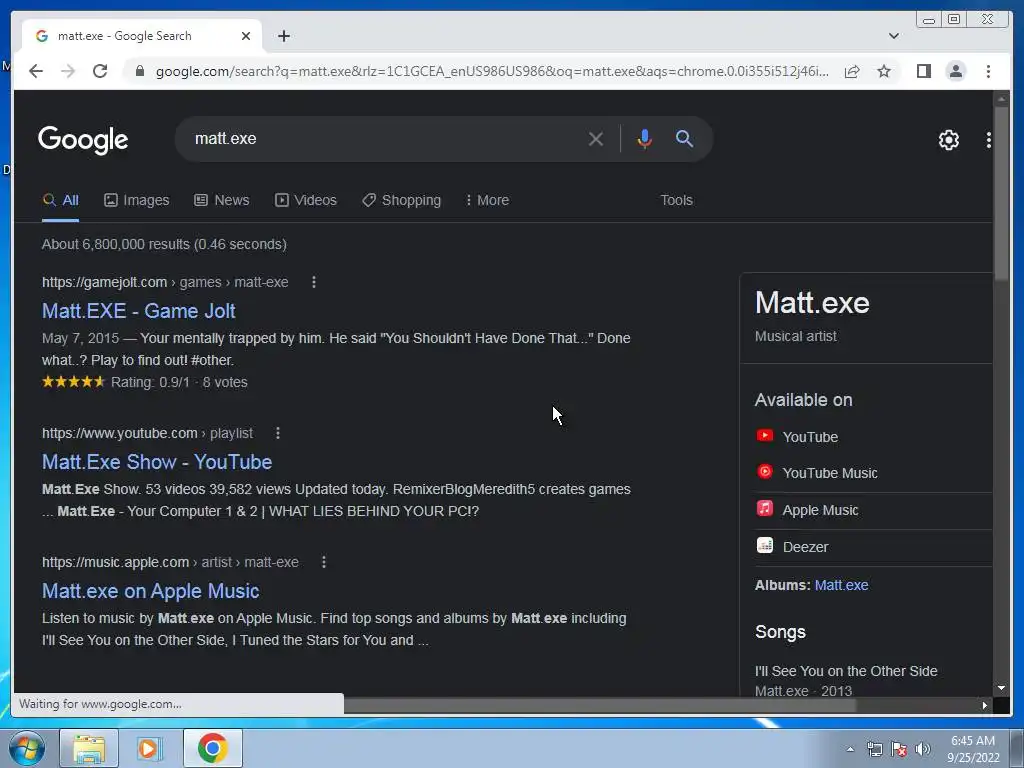Viewport: 1024px width, 768px height.
Task: Open Google apps dots at page right
Action: pyautogui.click(x=988, y=140)
